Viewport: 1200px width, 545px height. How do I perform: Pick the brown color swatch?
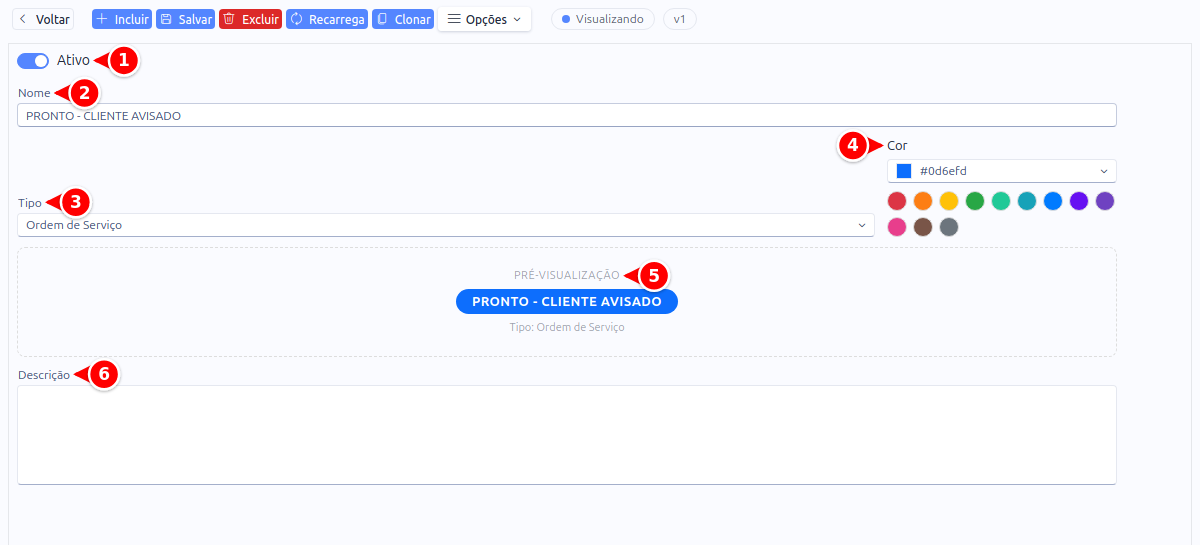tap(923, 227)
